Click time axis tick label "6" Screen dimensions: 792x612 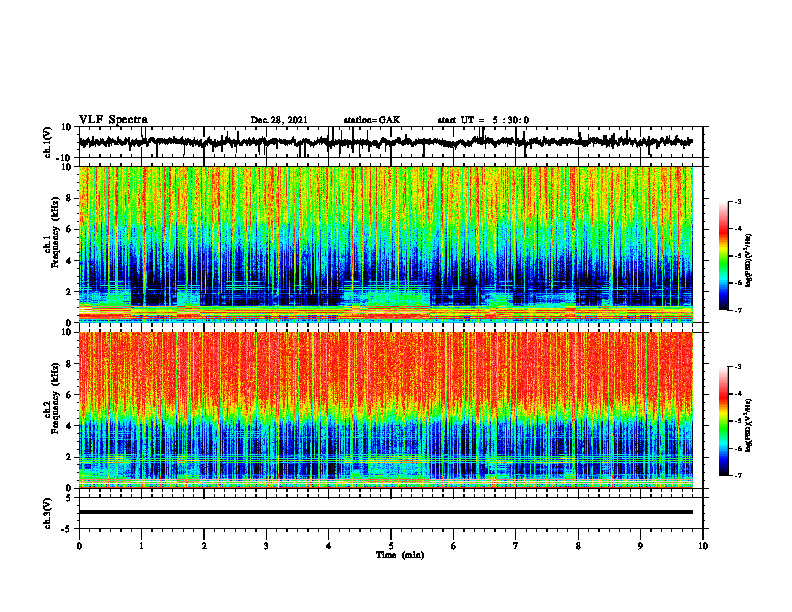point(454,546)
